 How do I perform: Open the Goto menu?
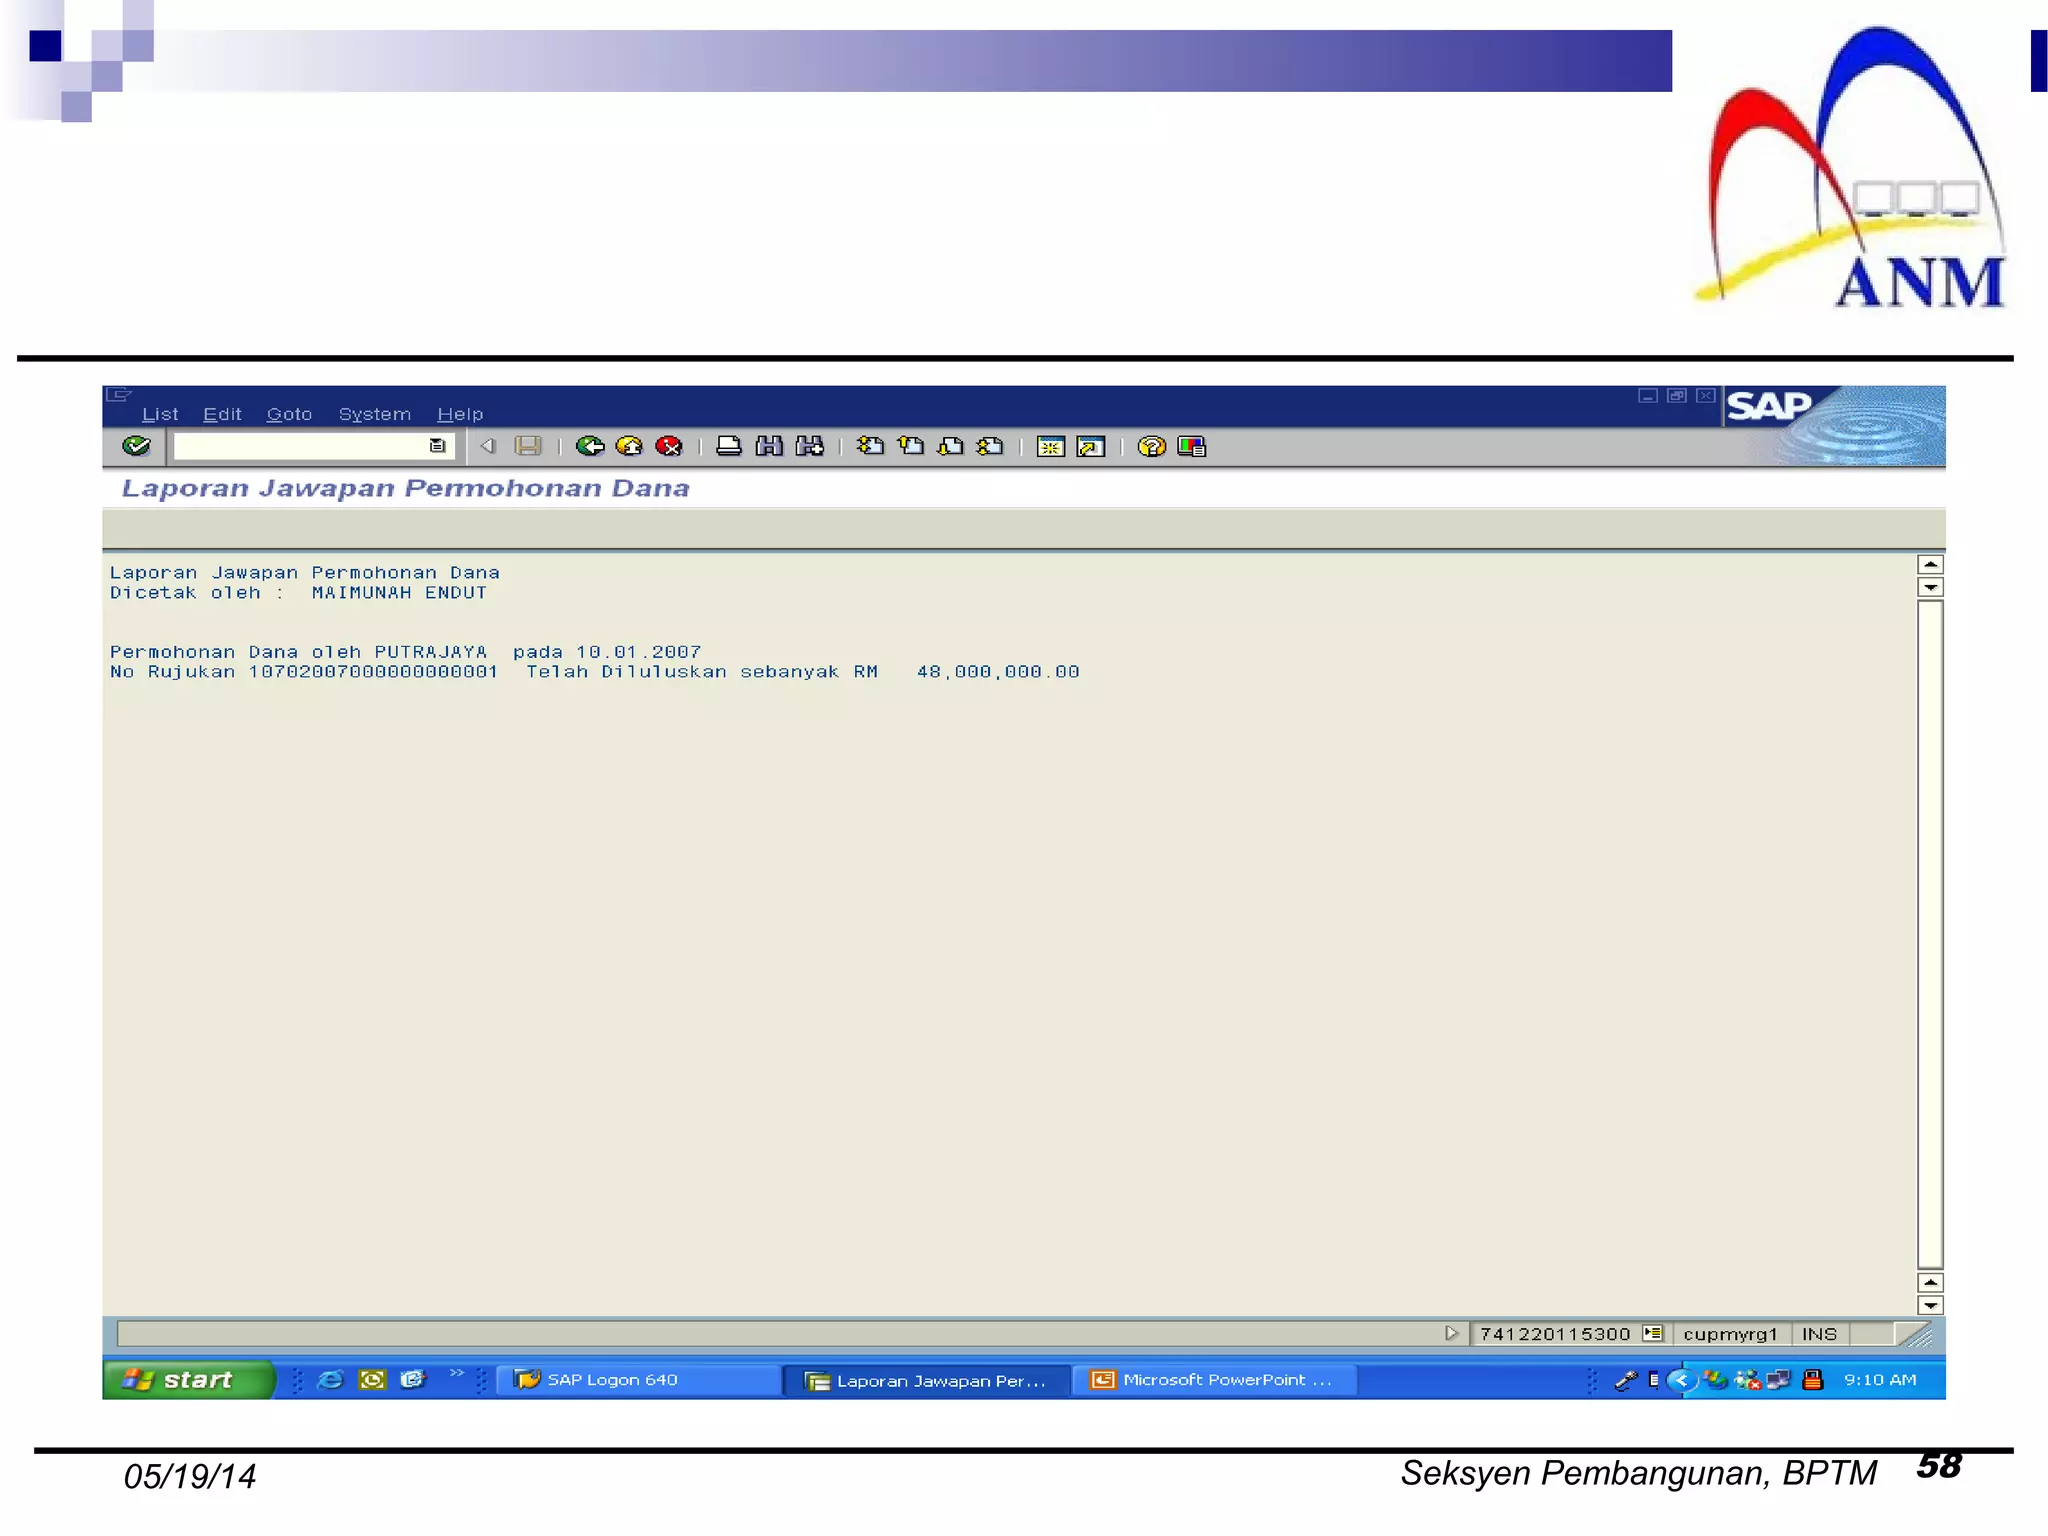(289, 414)
